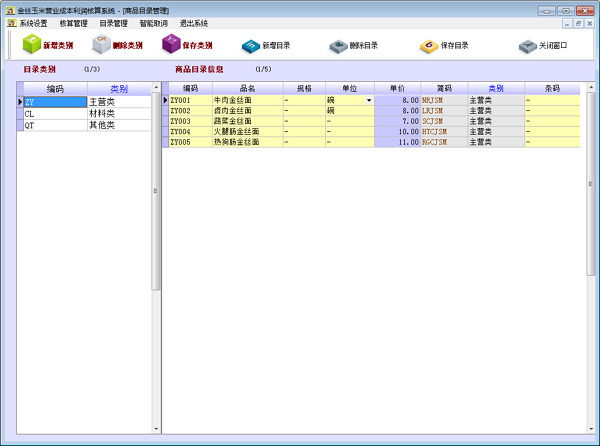The image size is (600, 446).
Task: Click the 卤肉金丝面 product name cell
Action: pyautogui.click(x=248, y=111)
